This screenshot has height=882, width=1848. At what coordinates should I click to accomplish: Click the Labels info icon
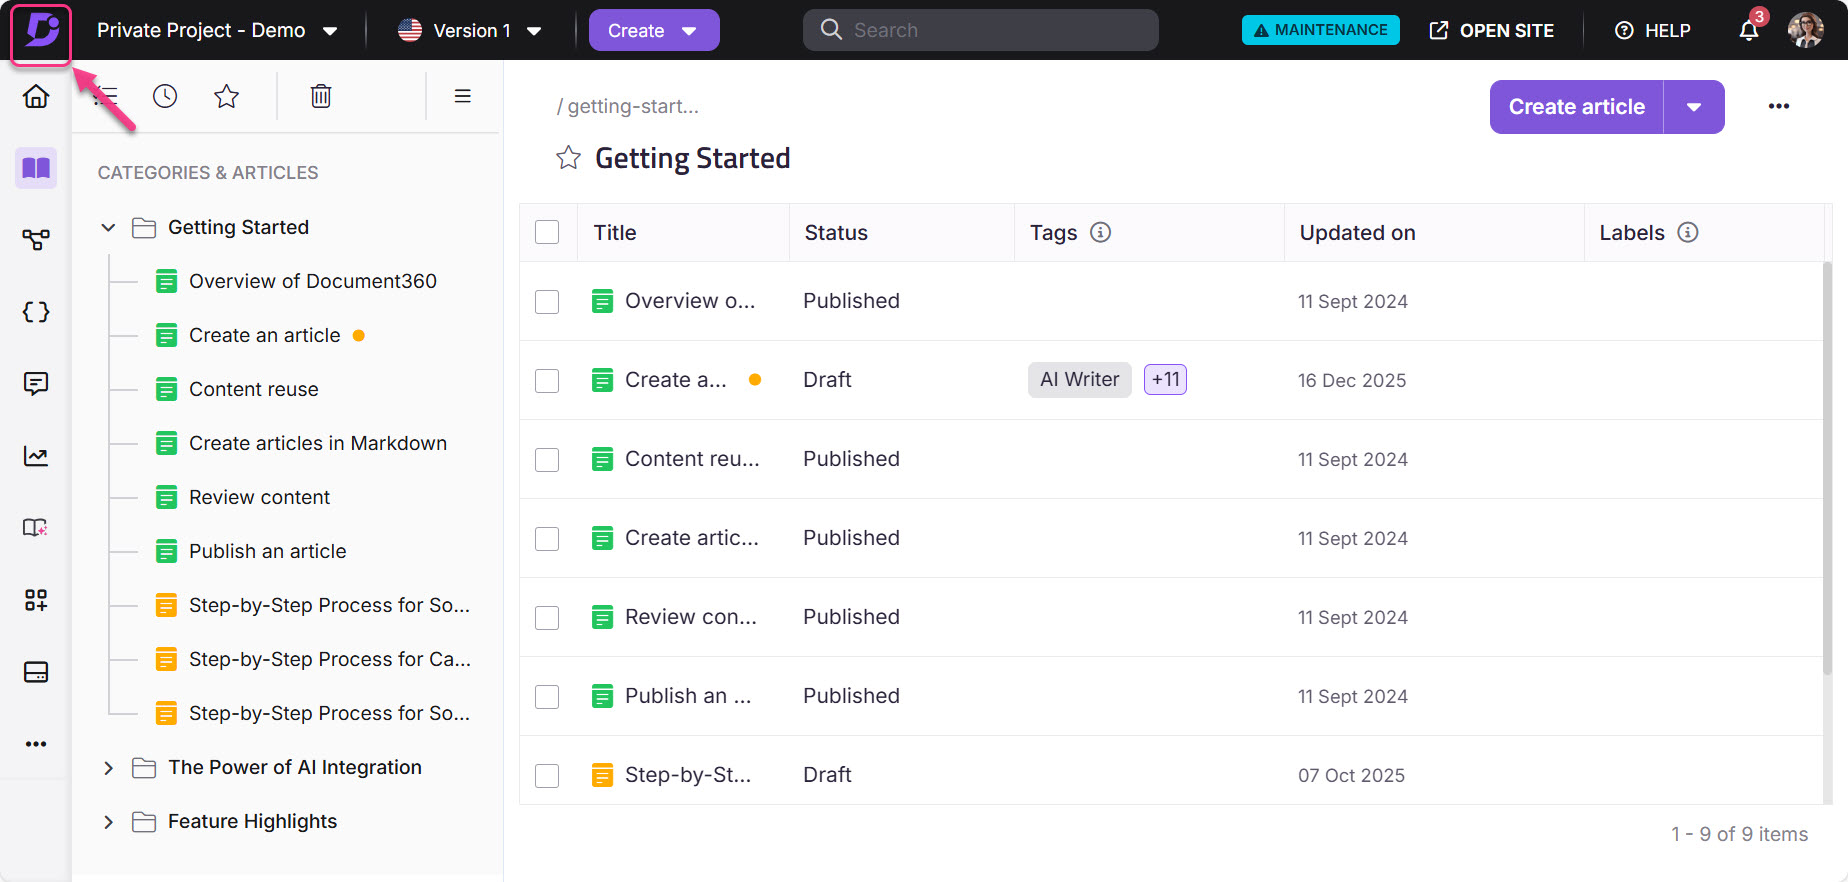point(1687,232)
